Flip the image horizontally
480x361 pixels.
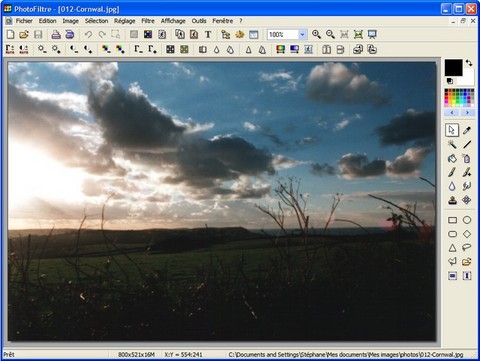coord(327,50)
